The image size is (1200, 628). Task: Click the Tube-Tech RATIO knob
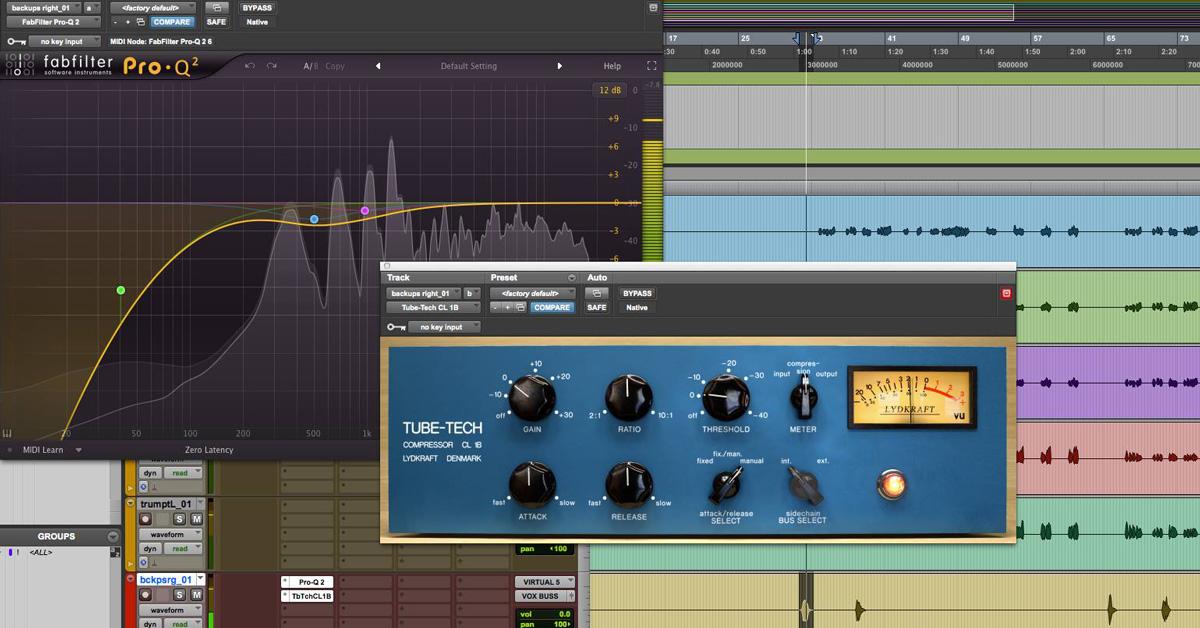[x=628, y=397]
